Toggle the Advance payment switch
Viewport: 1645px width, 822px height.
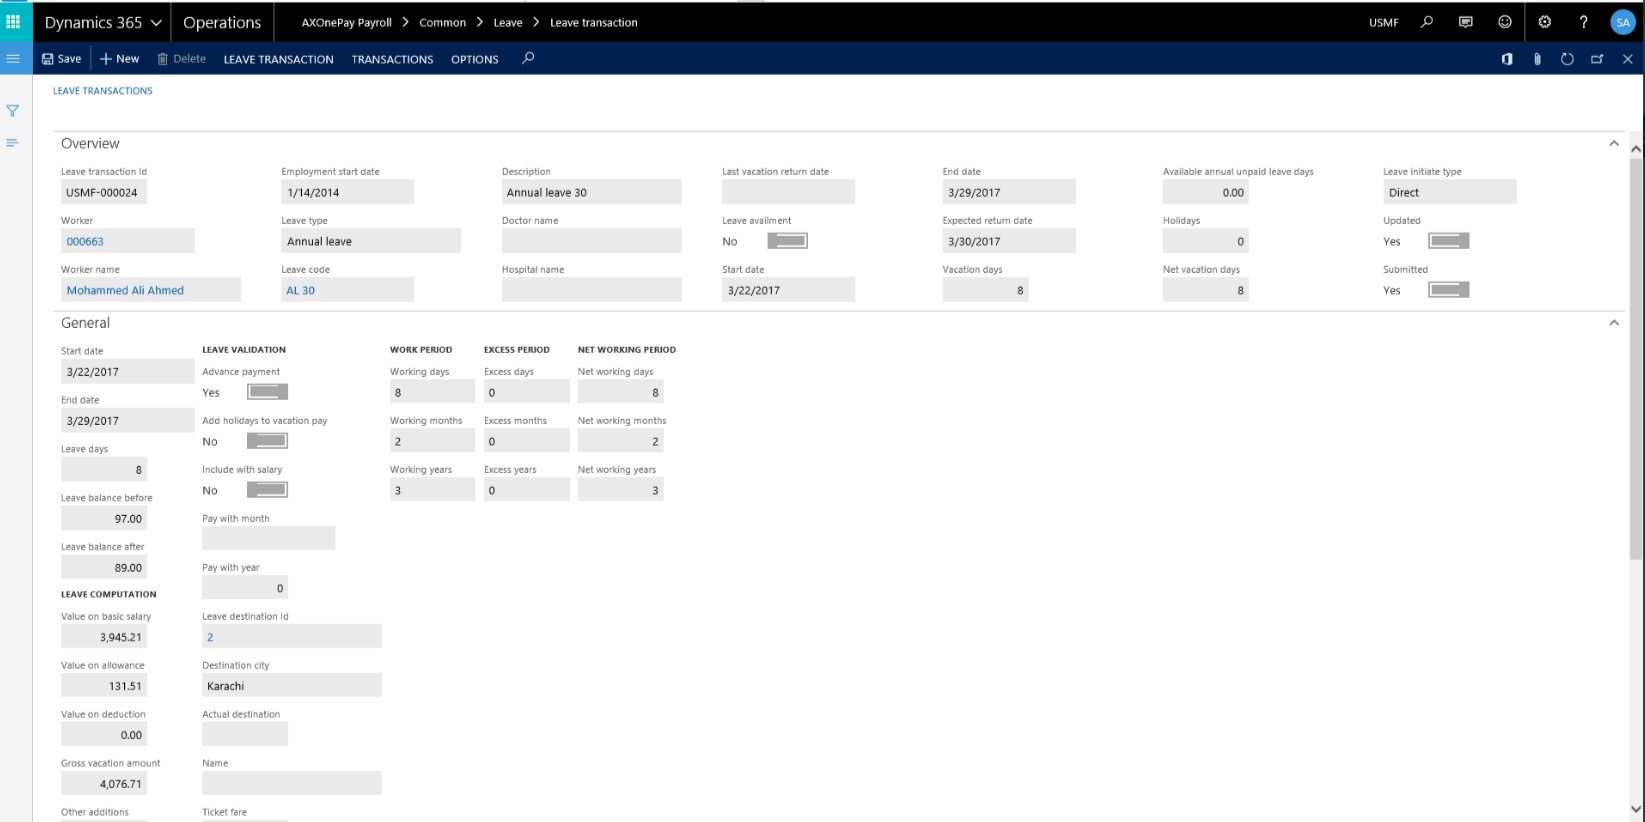[267, 392]
